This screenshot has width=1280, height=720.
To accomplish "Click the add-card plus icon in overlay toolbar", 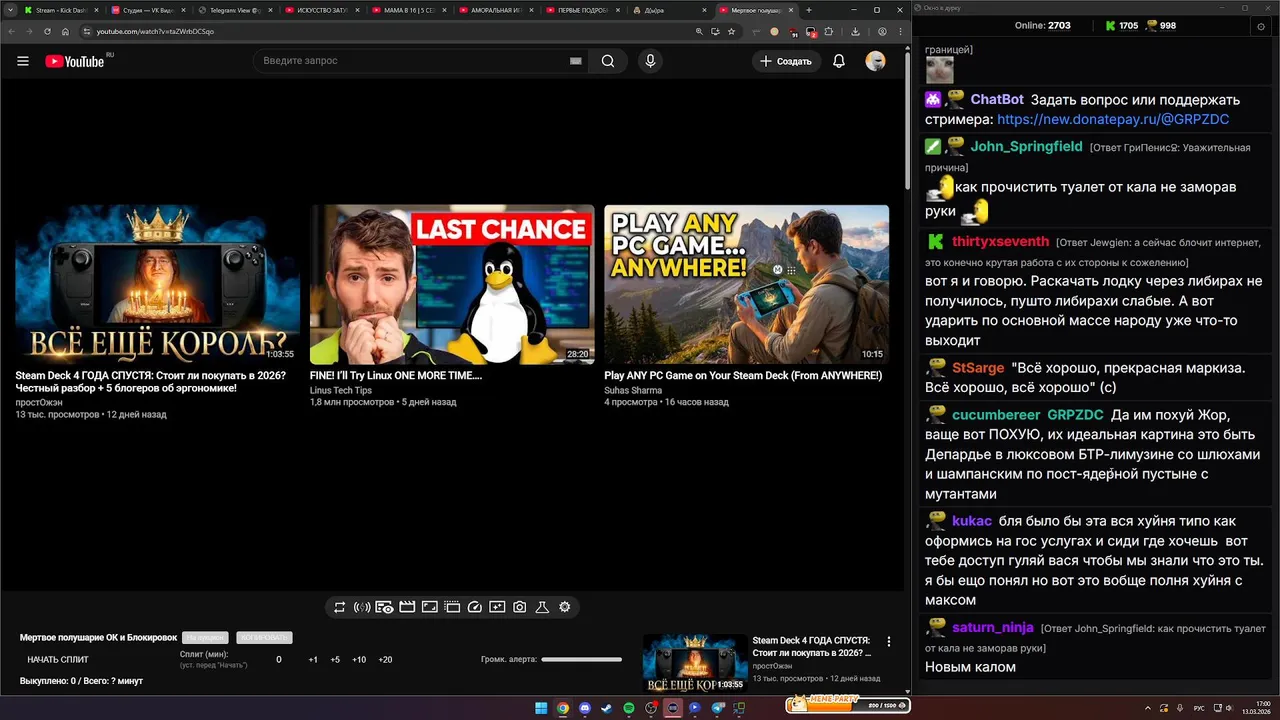I will click(x=497, y=607).
